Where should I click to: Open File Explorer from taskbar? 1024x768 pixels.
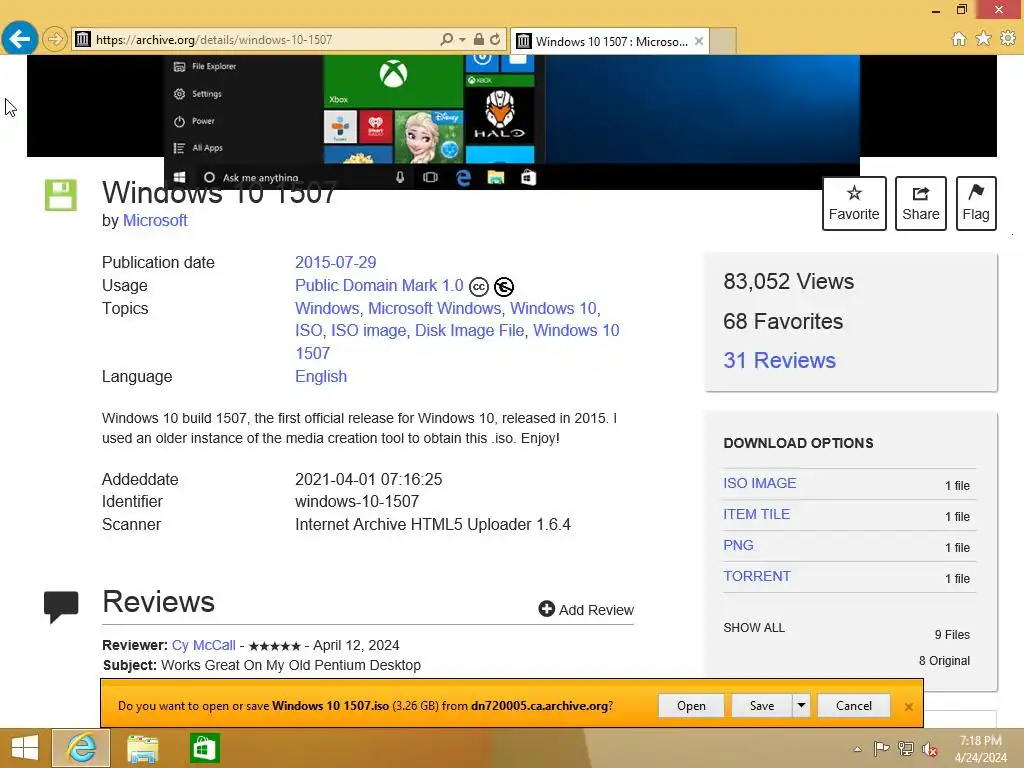[x=142, y=748]
